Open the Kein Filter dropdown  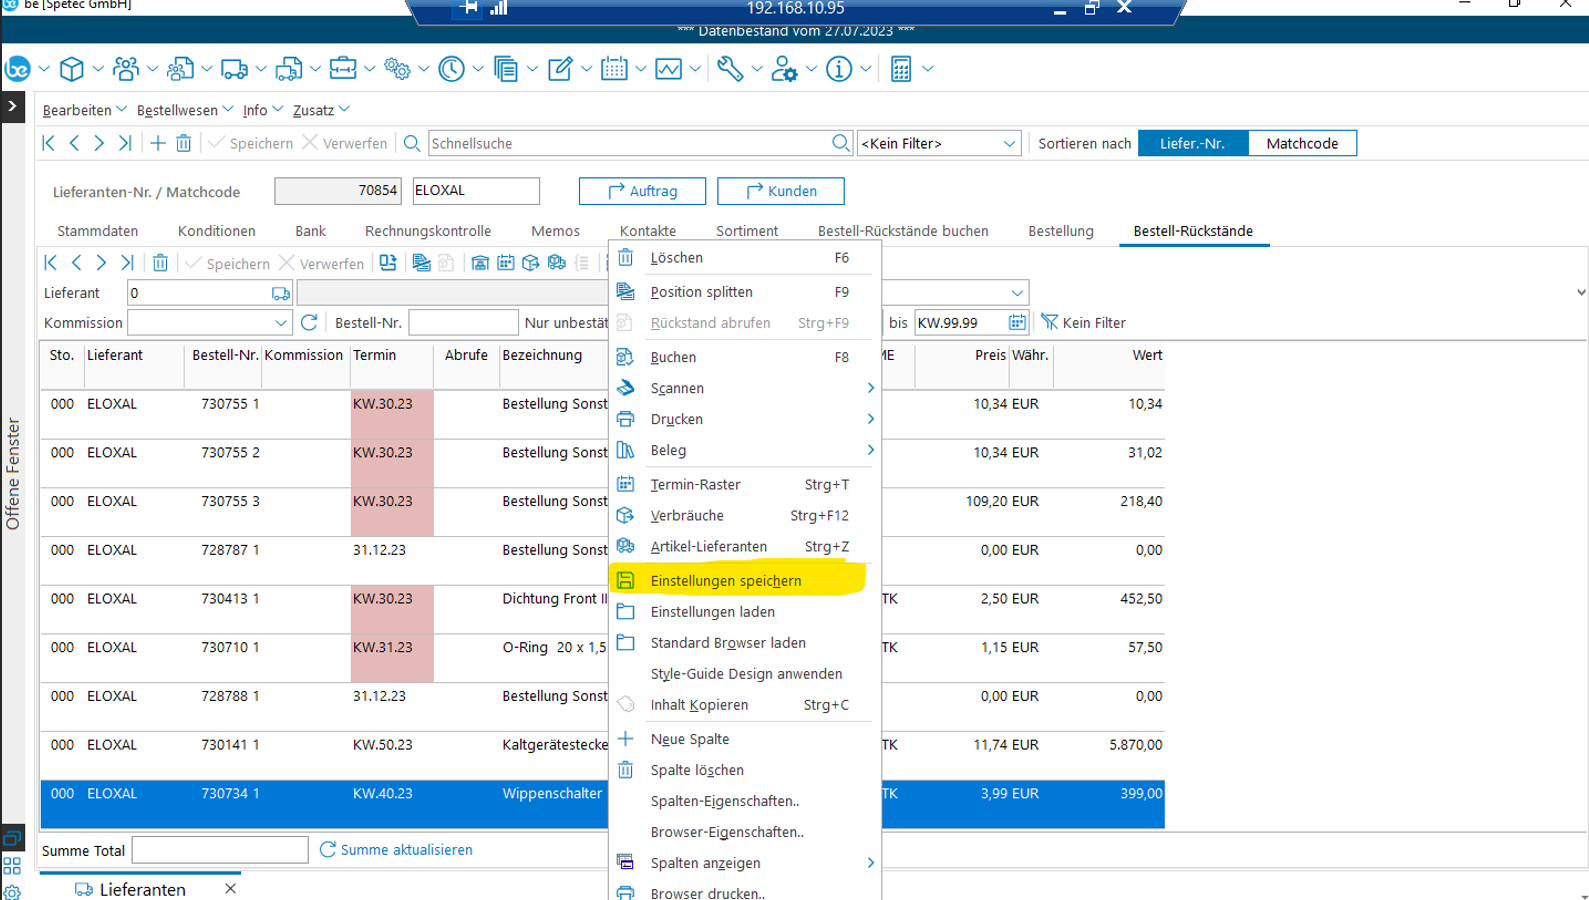tap(938, 143)
